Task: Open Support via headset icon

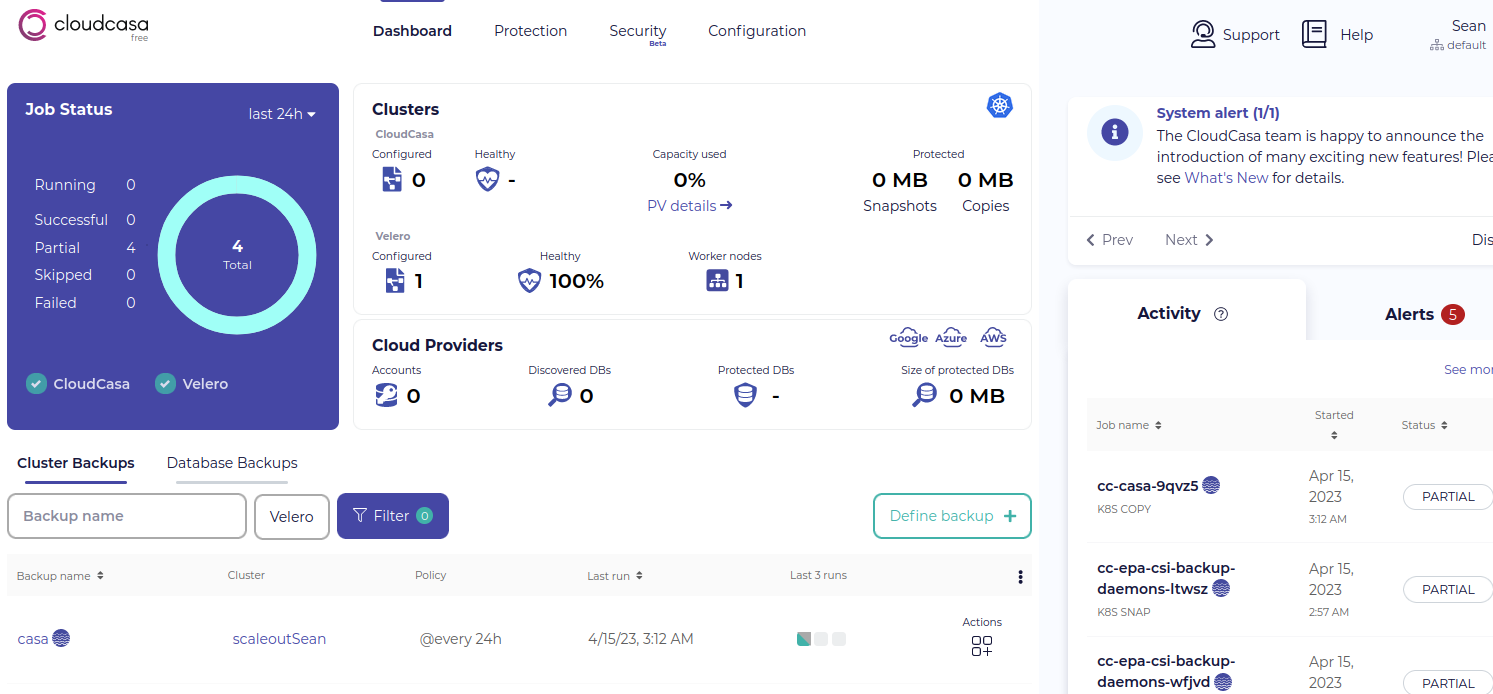Action: [1203, 34]
